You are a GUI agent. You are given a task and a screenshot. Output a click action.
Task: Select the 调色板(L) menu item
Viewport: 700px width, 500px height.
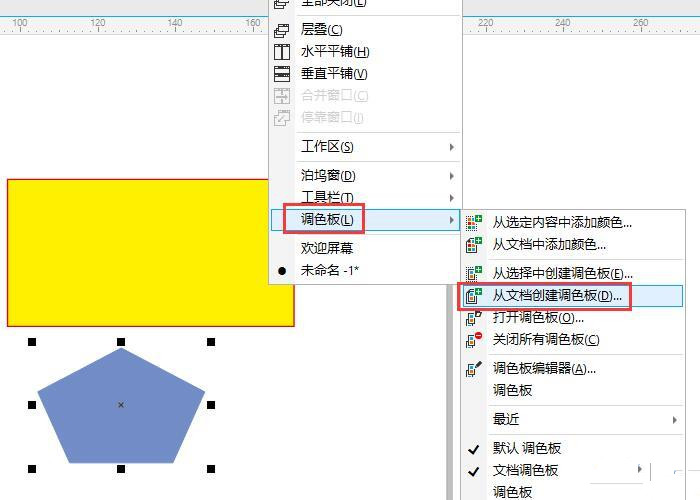tap(365, 220)
